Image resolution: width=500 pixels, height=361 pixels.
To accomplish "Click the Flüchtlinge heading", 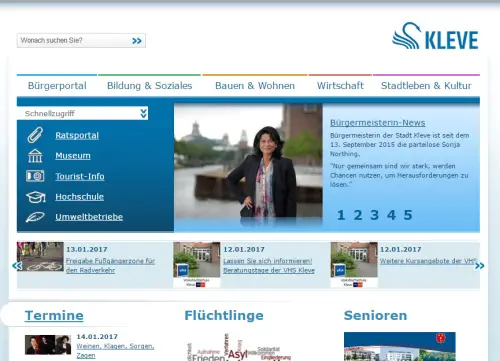I will tap(224, 315).
